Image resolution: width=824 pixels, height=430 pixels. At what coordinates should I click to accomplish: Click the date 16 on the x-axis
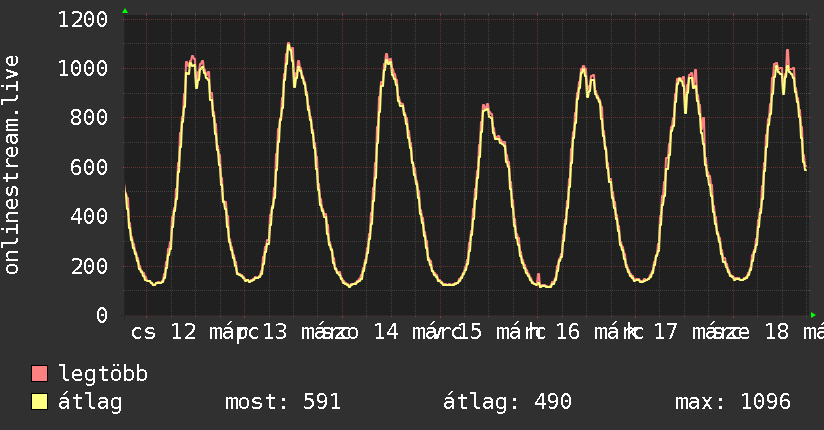[567, 332]
